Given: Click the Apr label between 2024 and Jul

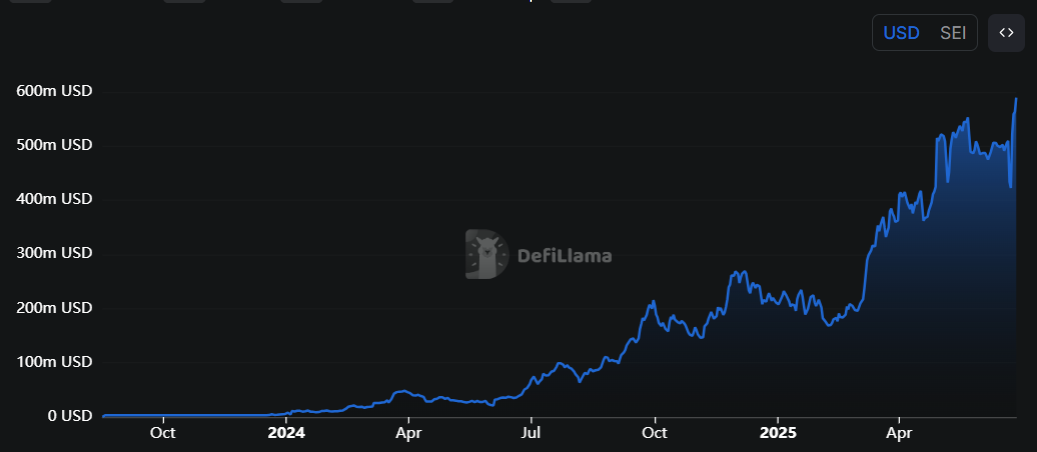Looking at the screenshot, I should 408,433.
